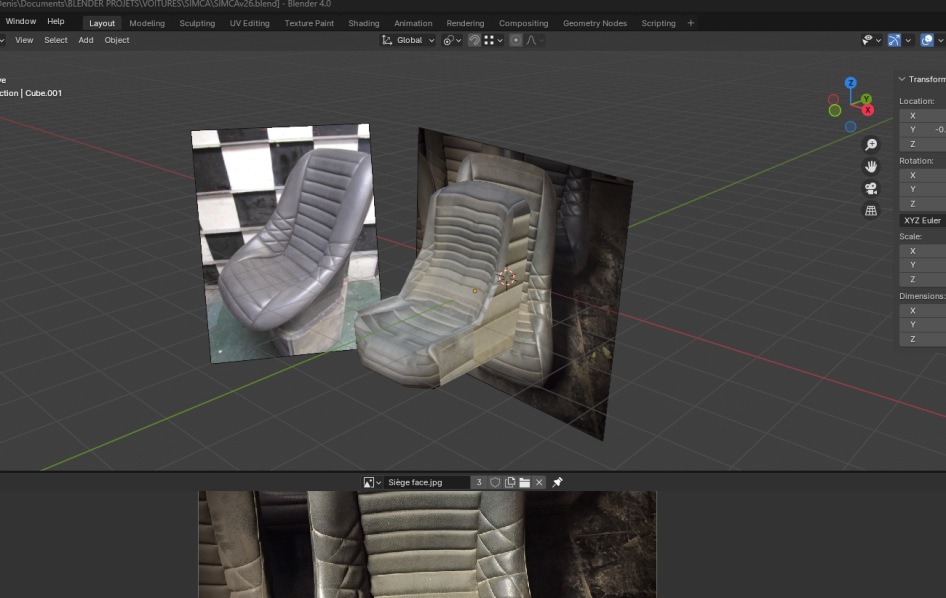
Task: Click the blue Z axis gizmo circle
Action: click(x=850, y=84)
